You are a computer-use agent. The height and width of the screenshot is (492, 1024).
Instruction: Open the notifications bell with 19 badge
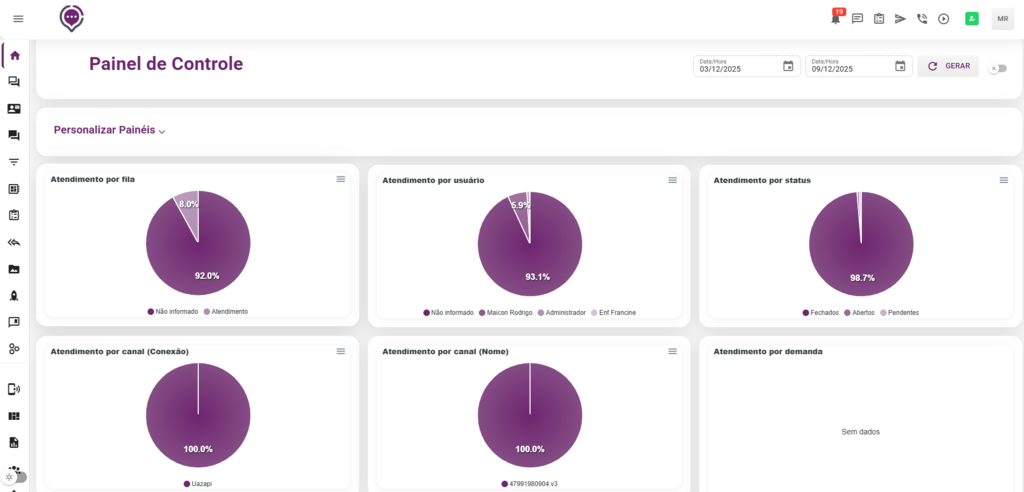coord(836,18)
